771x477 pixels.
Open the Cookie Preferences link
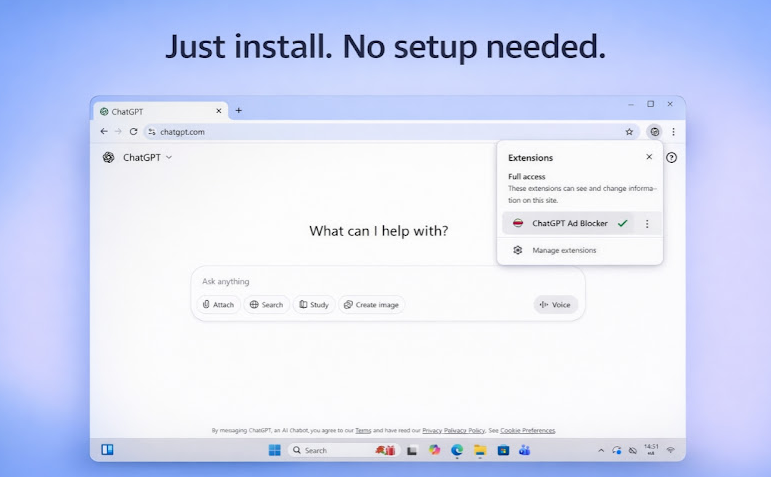click(x=528, y=430)
